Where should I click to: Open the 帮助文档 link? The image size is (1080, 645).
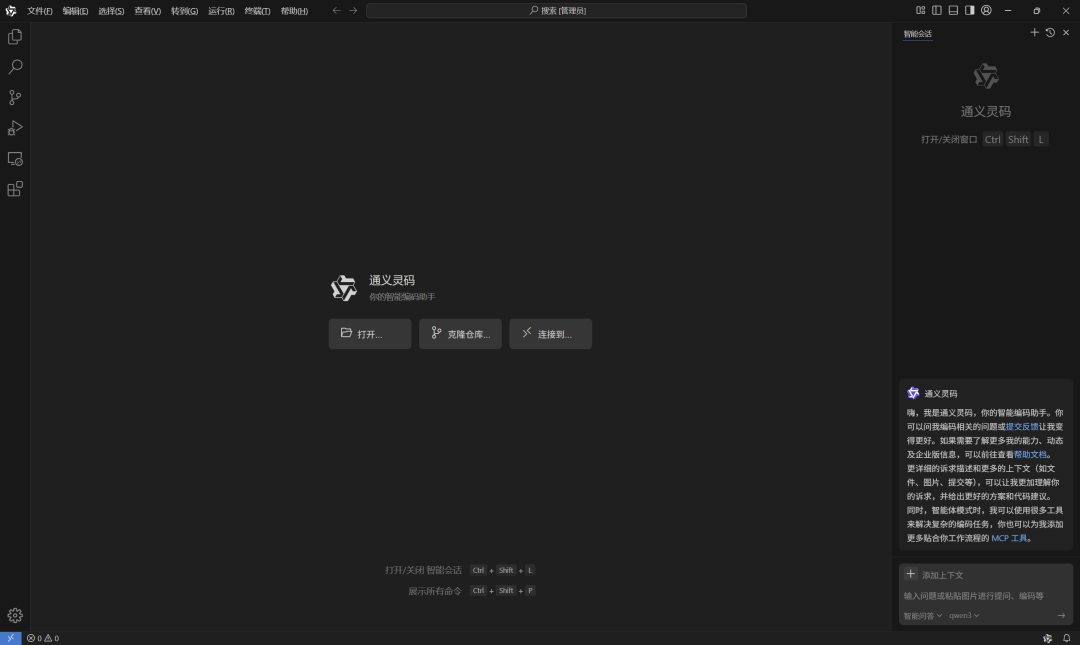pos(1030,454)
